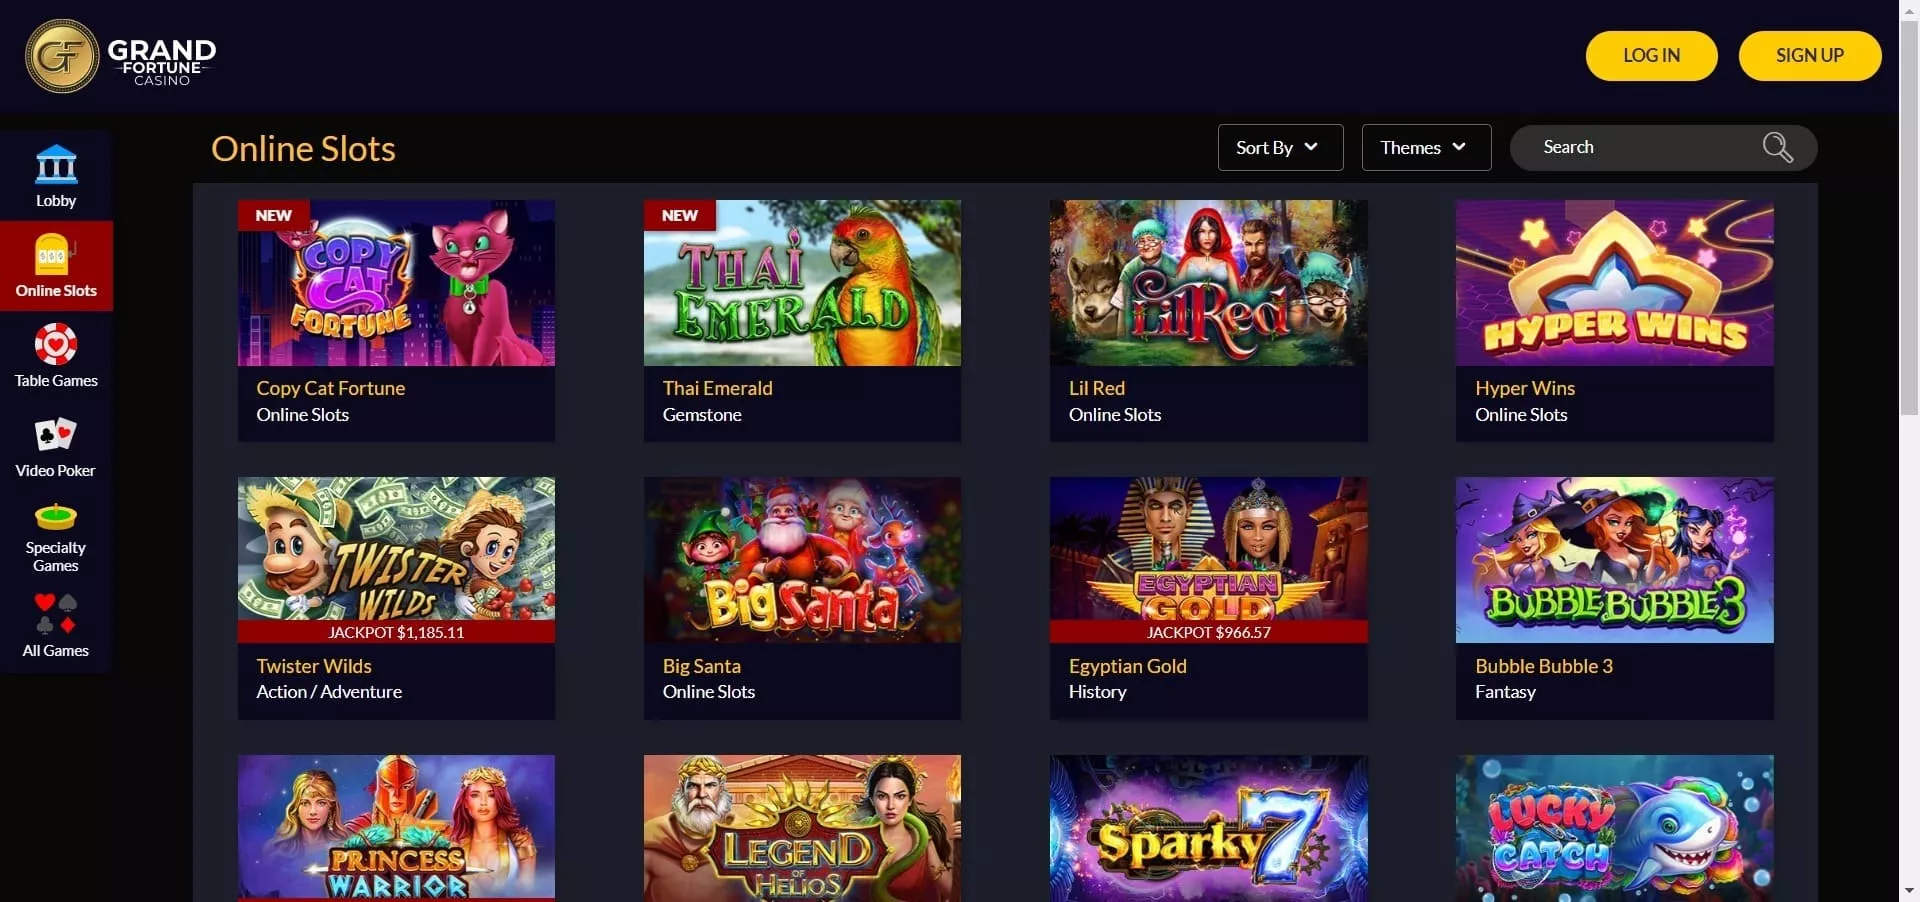1920x902 pixels.
Task: Open Specialty Games icon
Action: pos(56,517)
